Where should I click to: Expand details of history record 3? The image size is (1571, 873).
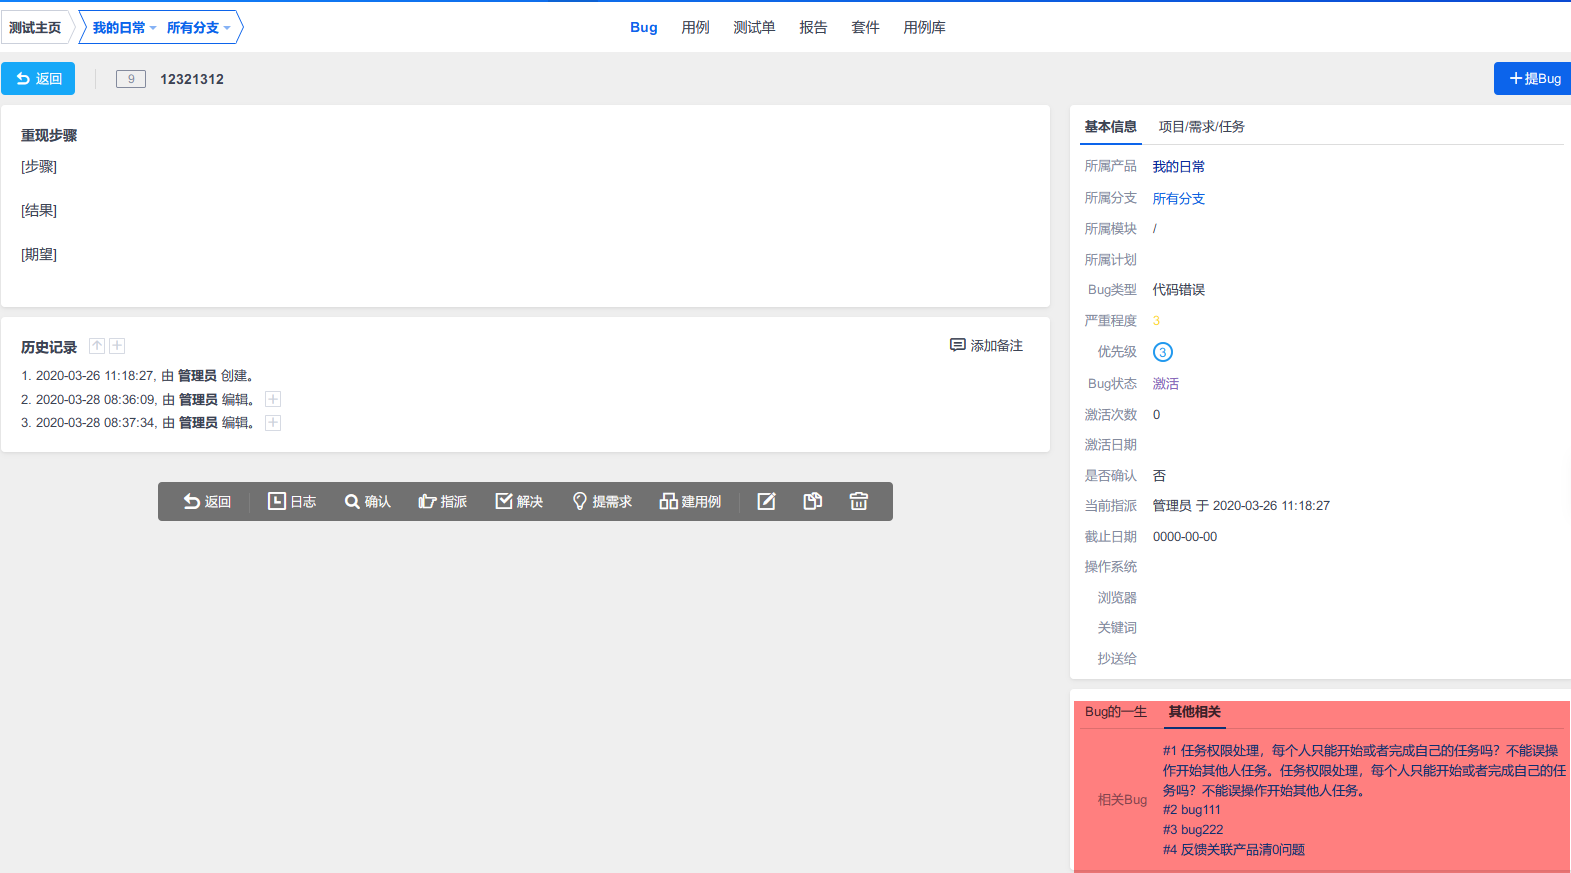273,423
